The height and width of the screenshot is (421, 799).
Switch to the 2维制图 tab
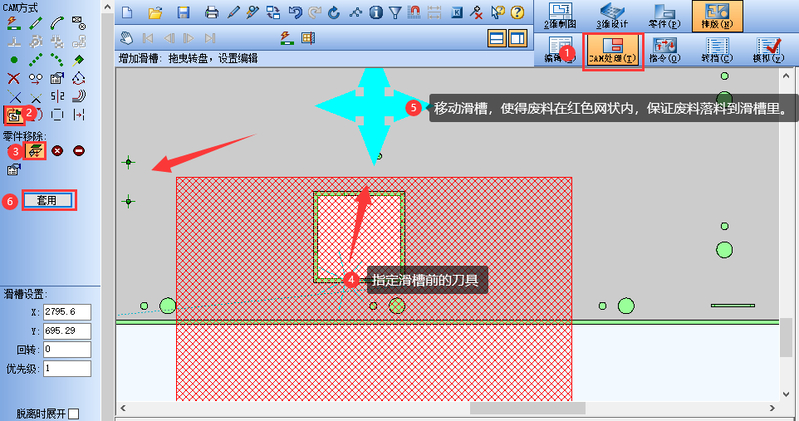[x=560, y=16]
